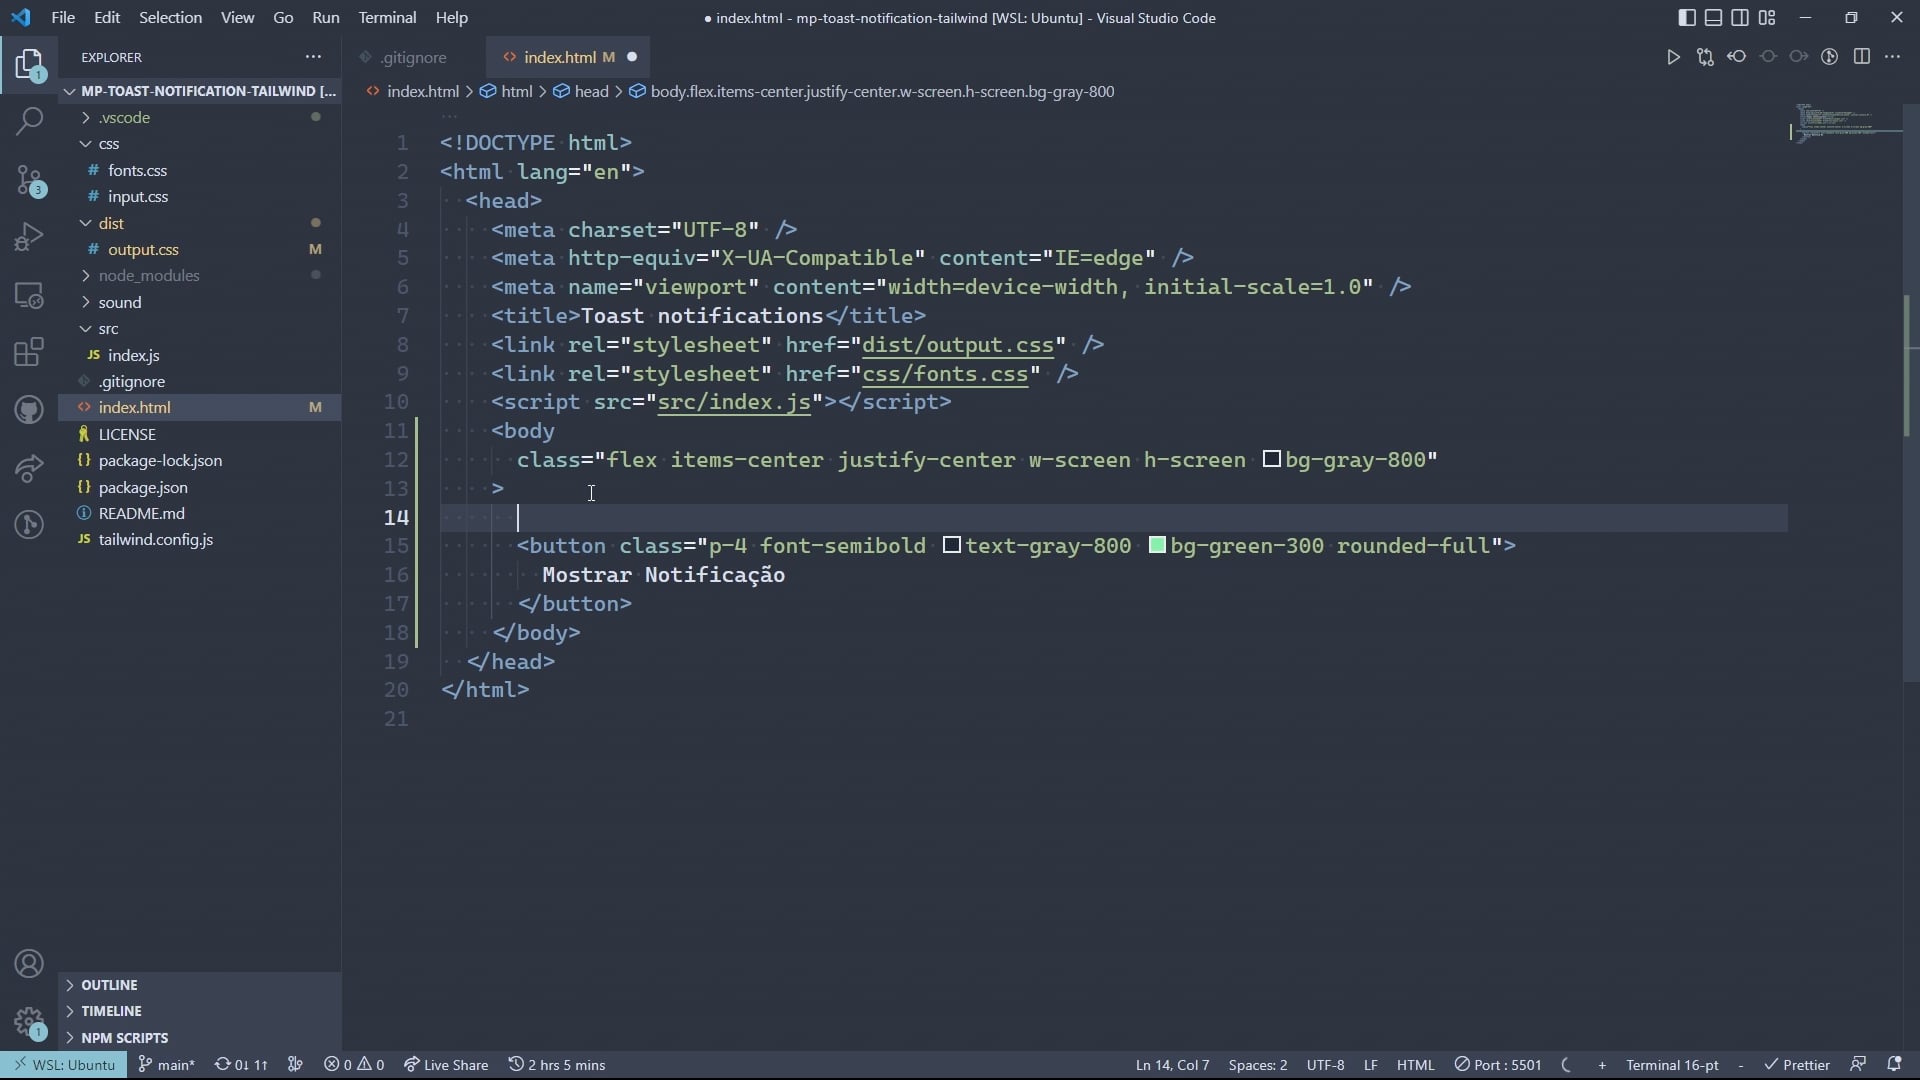Open the File menu
The height and width of the screenshot is (1080, 1920).
[62, 17]
